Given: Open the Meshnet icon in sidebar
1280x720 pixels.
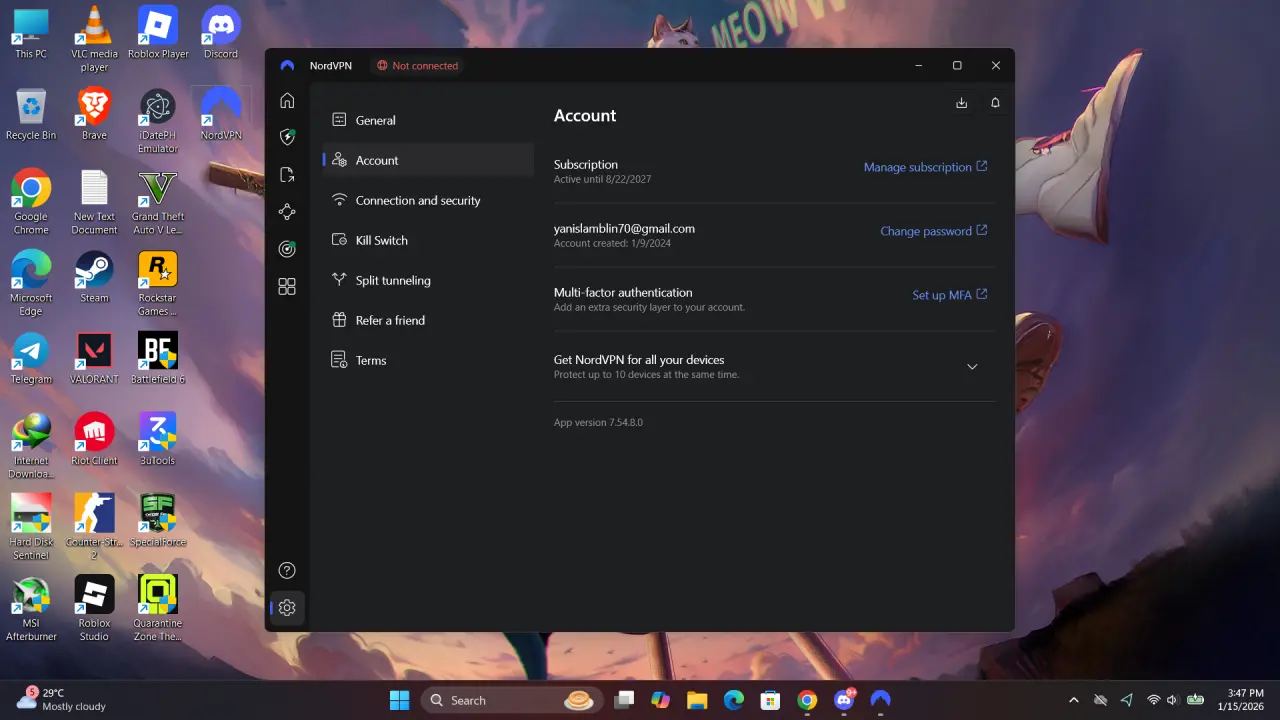Looking at the screenshot, I should [x=287, y=212].
